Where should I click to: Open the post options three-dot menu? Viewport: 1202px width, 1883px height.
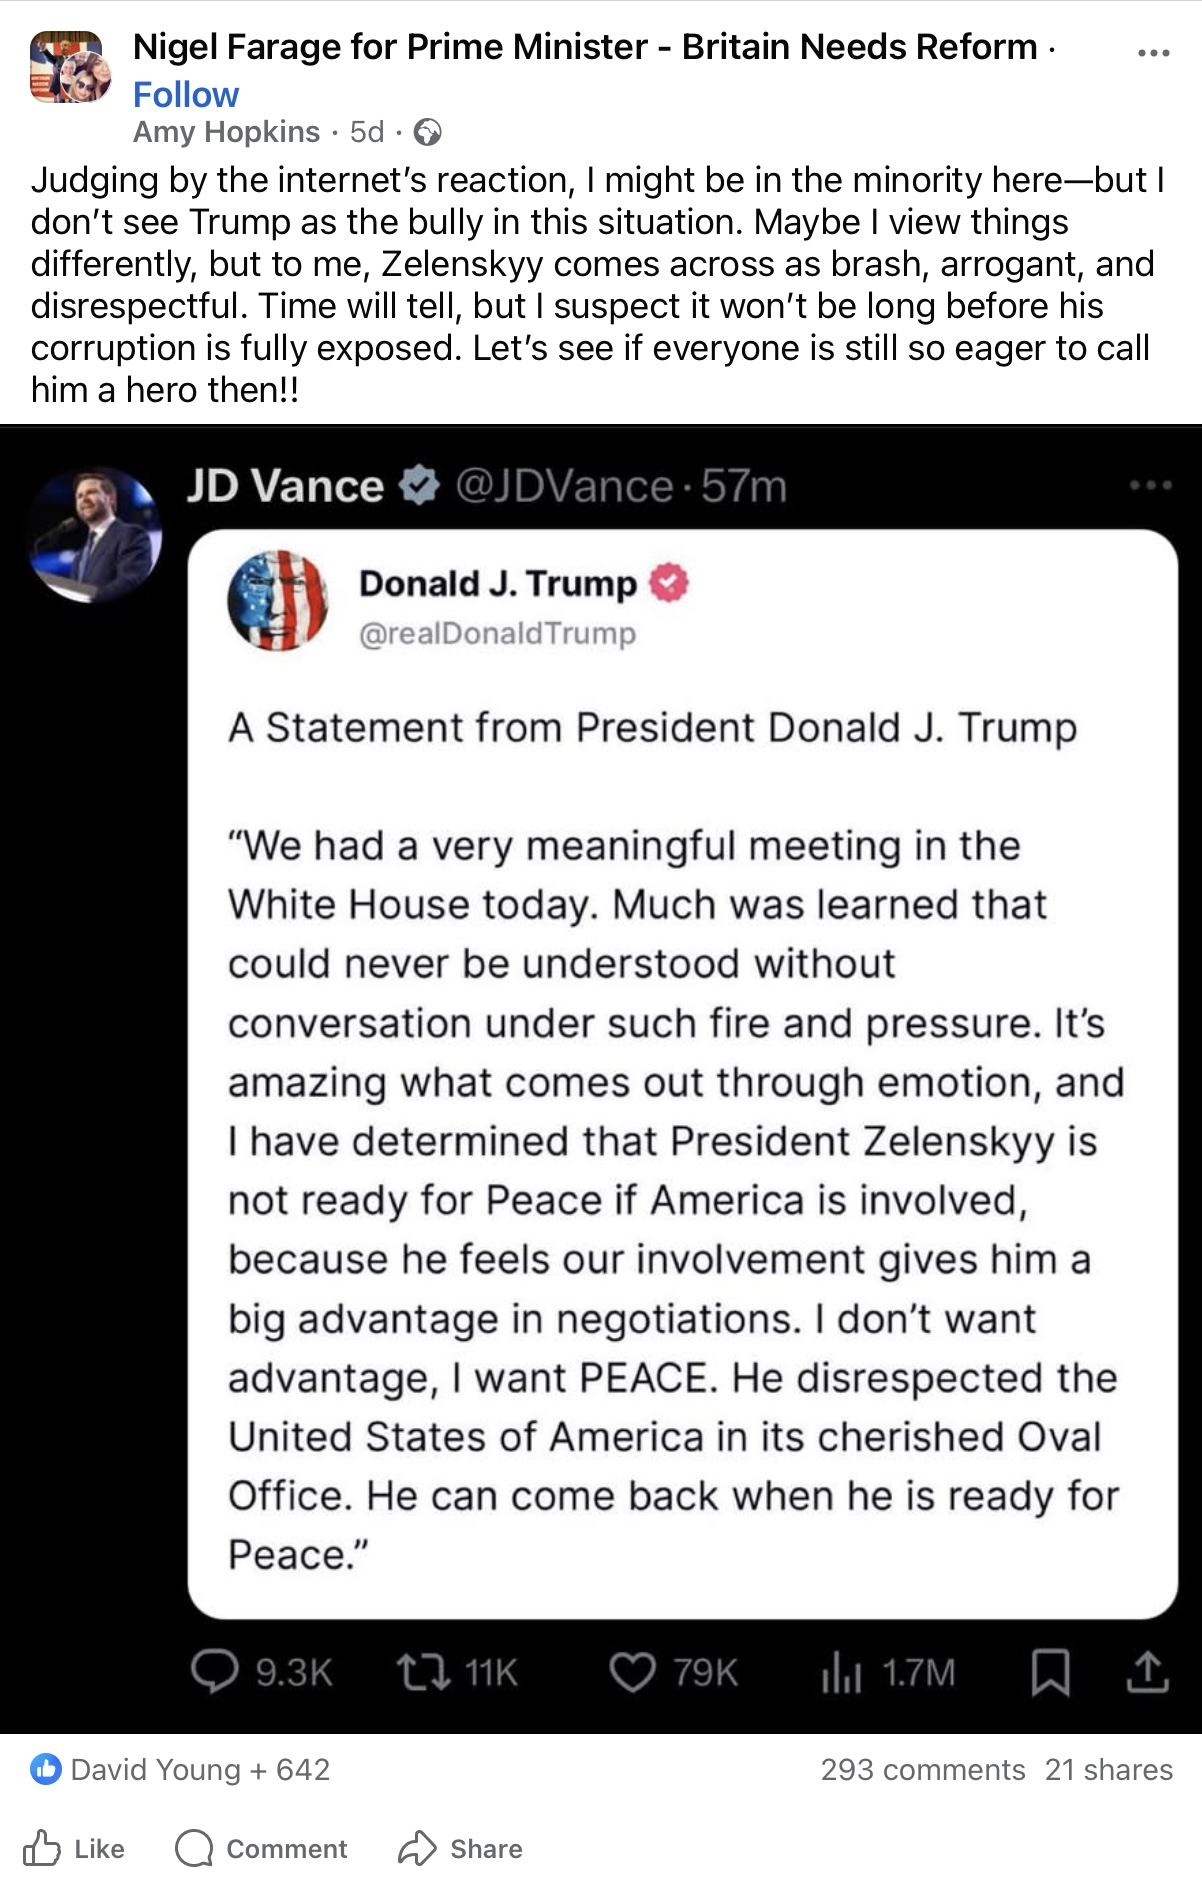click(x=1153, y=53)
